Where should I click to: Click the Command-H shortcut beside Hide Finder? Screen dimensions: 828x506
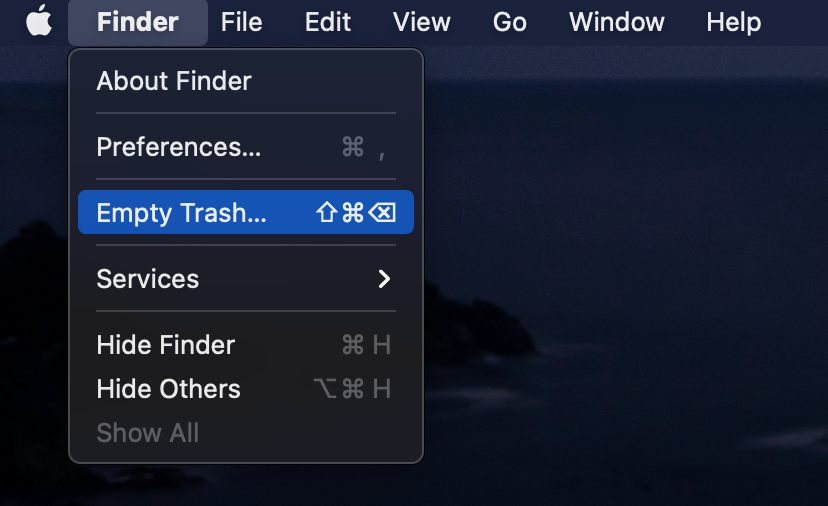point(366,345)
